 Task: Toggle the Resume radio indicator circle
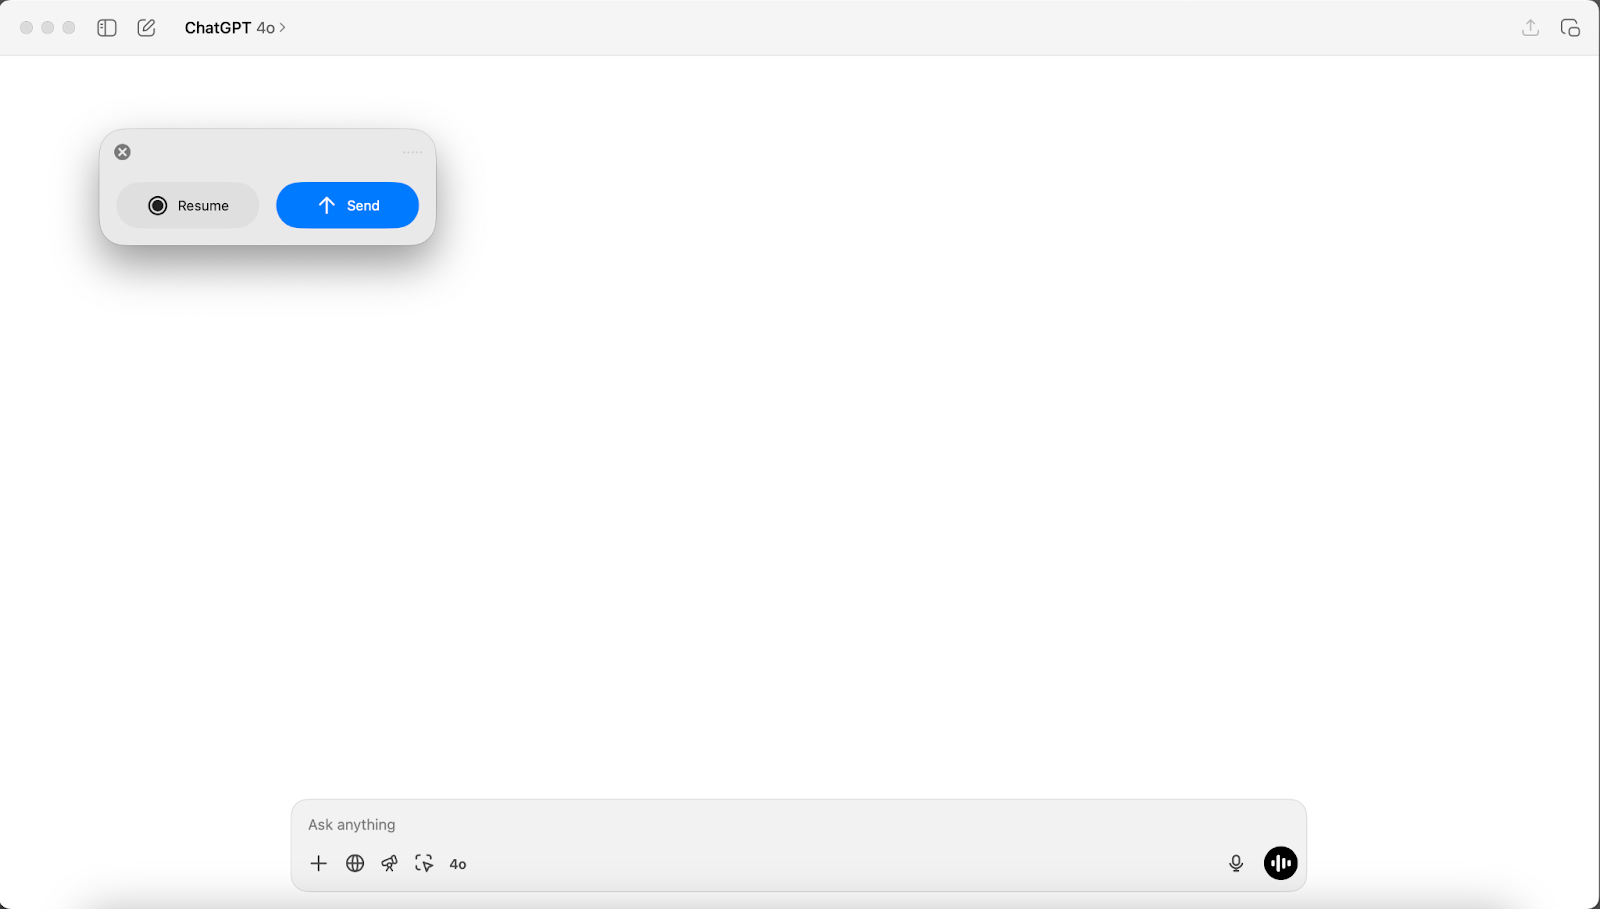[x=157, y=205]
